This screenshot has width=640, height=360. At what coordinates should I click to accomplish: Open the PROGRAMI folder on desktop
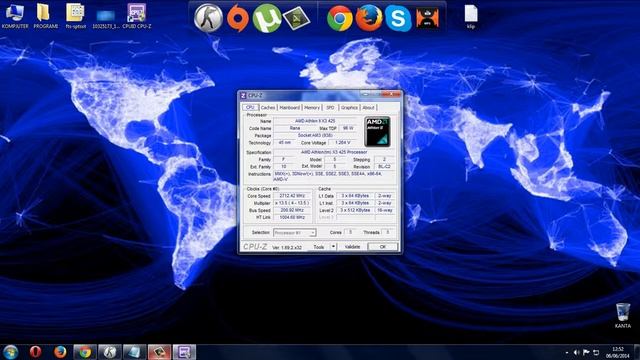45,16
